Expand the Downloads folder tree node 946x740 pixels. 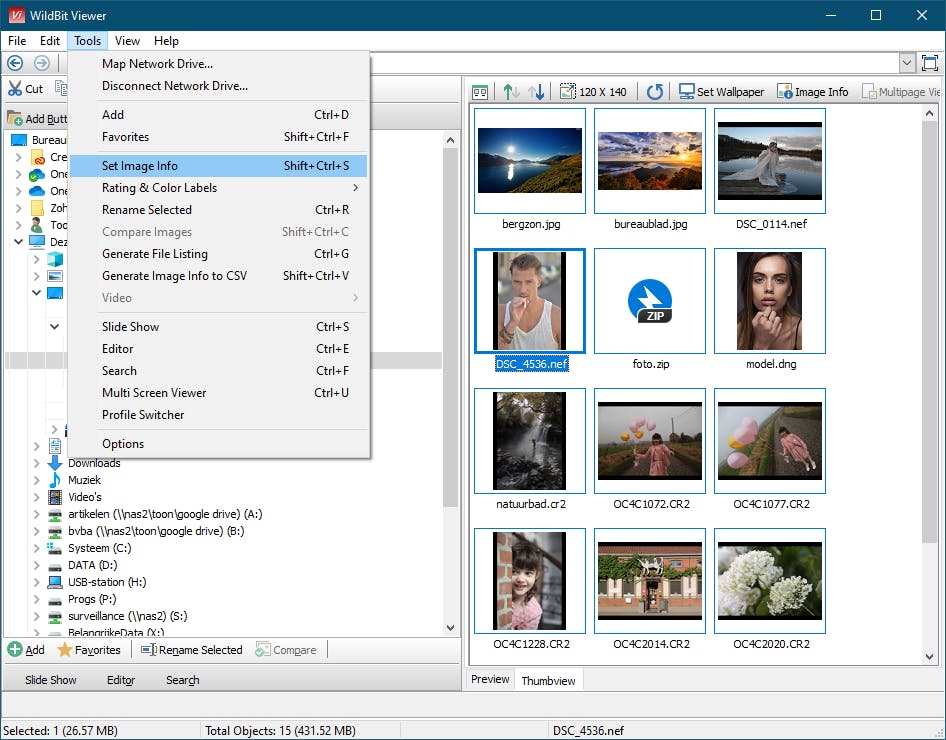pyautogui.click(x=37, y=463)
